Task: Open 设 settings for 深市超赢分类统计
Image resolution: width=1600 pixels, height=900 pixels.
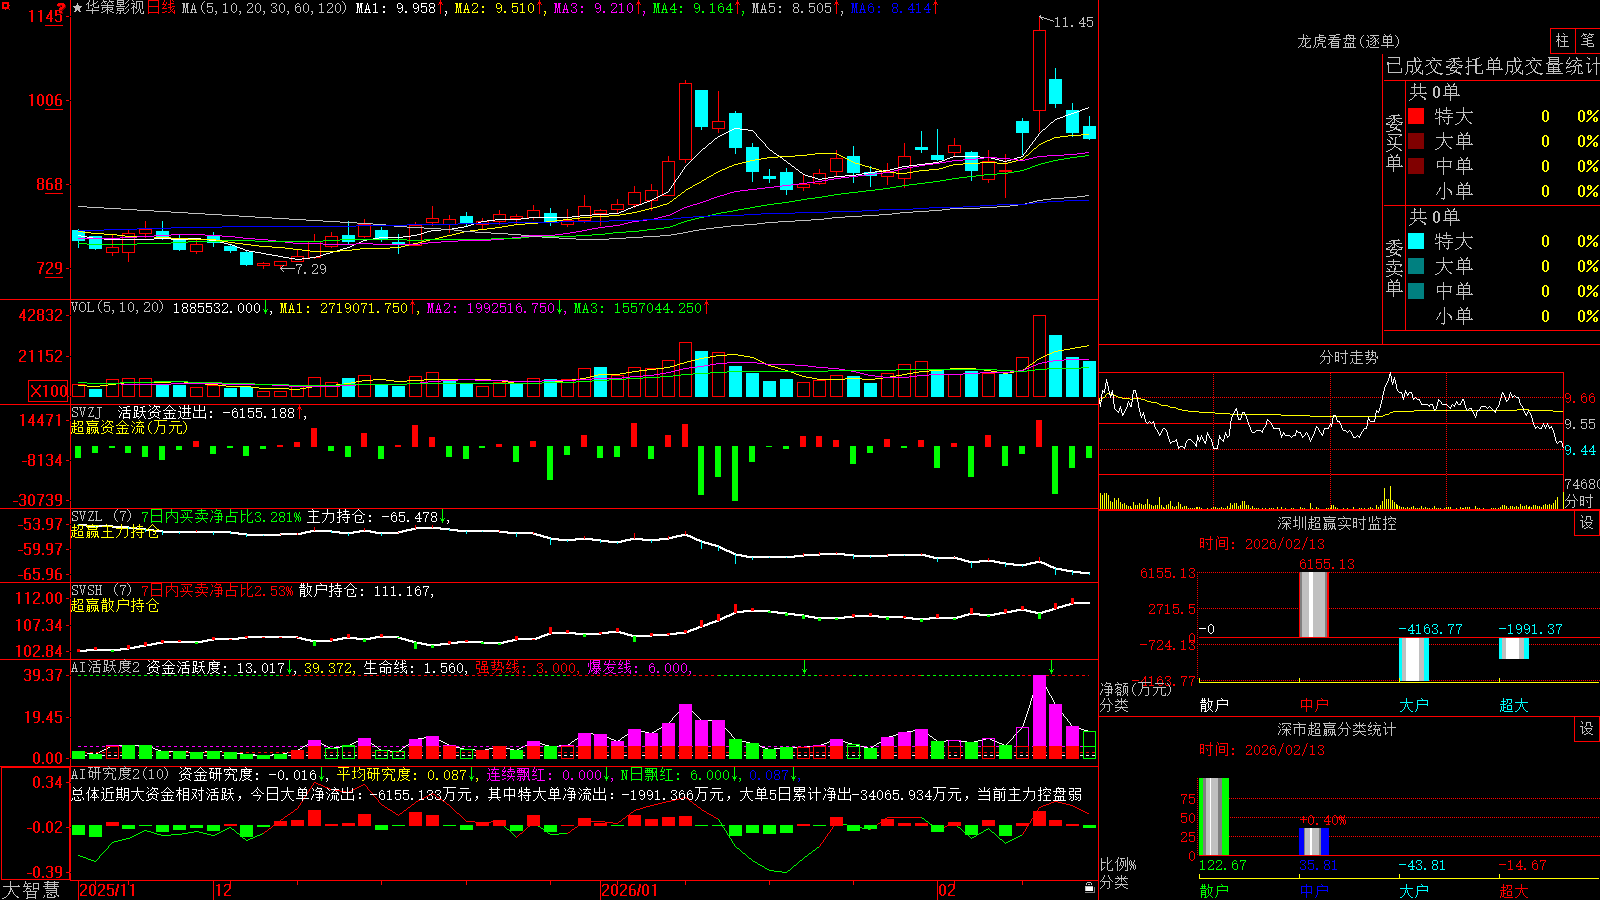Action: coord(1587,729)
